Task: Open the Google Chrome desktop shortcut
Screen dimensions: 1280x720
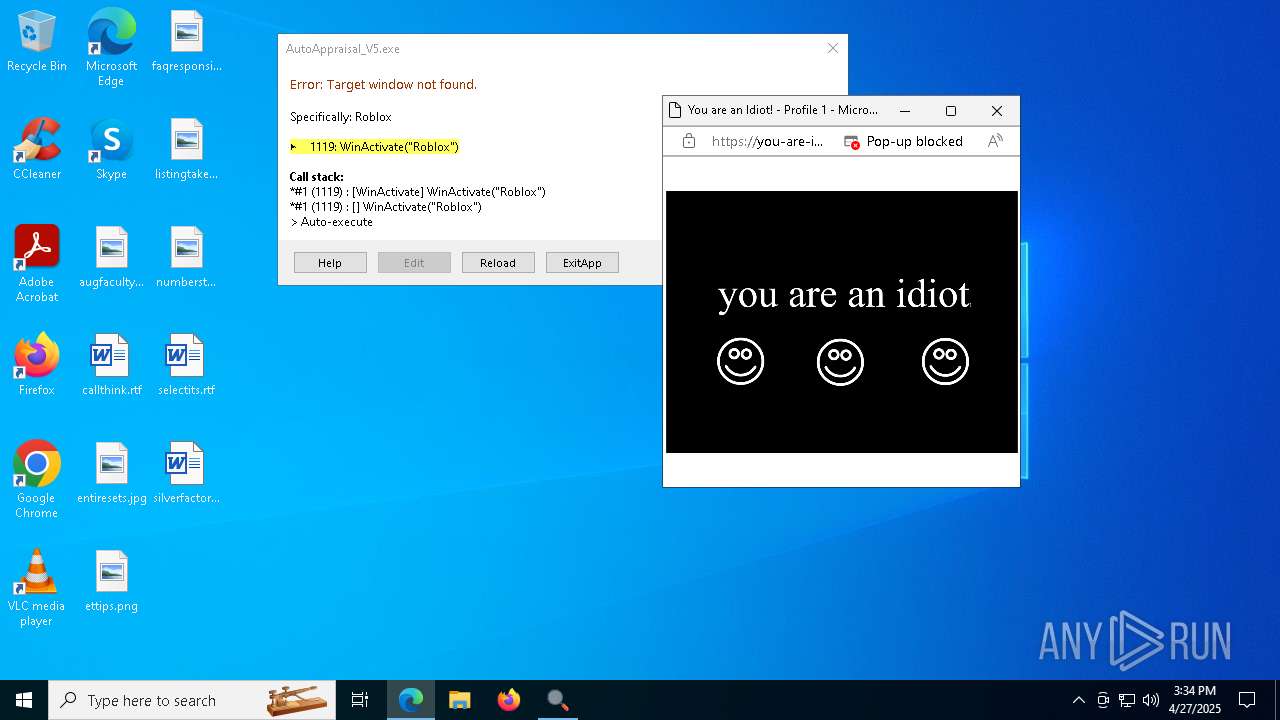Action: click(37, 480)
